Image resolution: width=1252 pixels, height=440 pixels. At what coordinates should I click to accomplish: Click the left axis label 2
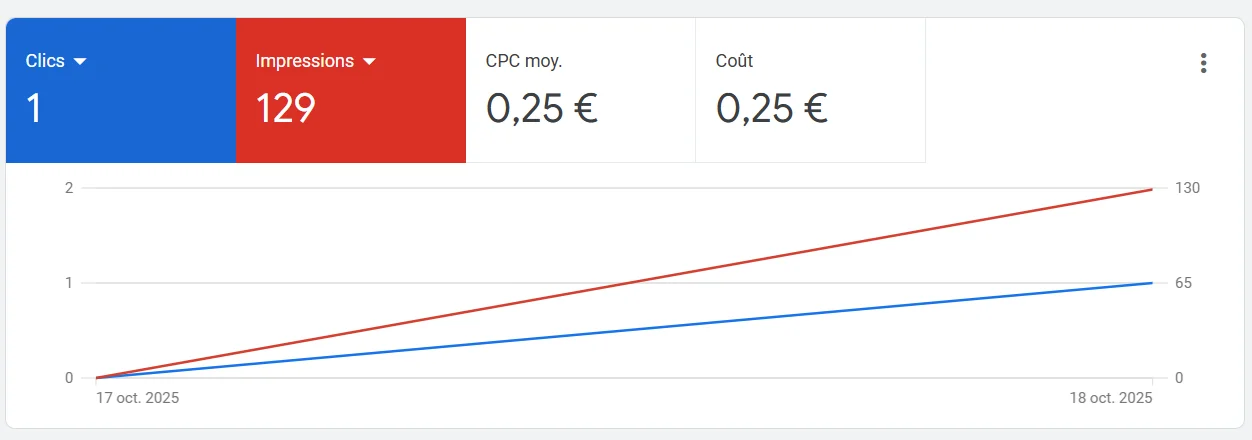click(69, 188)
